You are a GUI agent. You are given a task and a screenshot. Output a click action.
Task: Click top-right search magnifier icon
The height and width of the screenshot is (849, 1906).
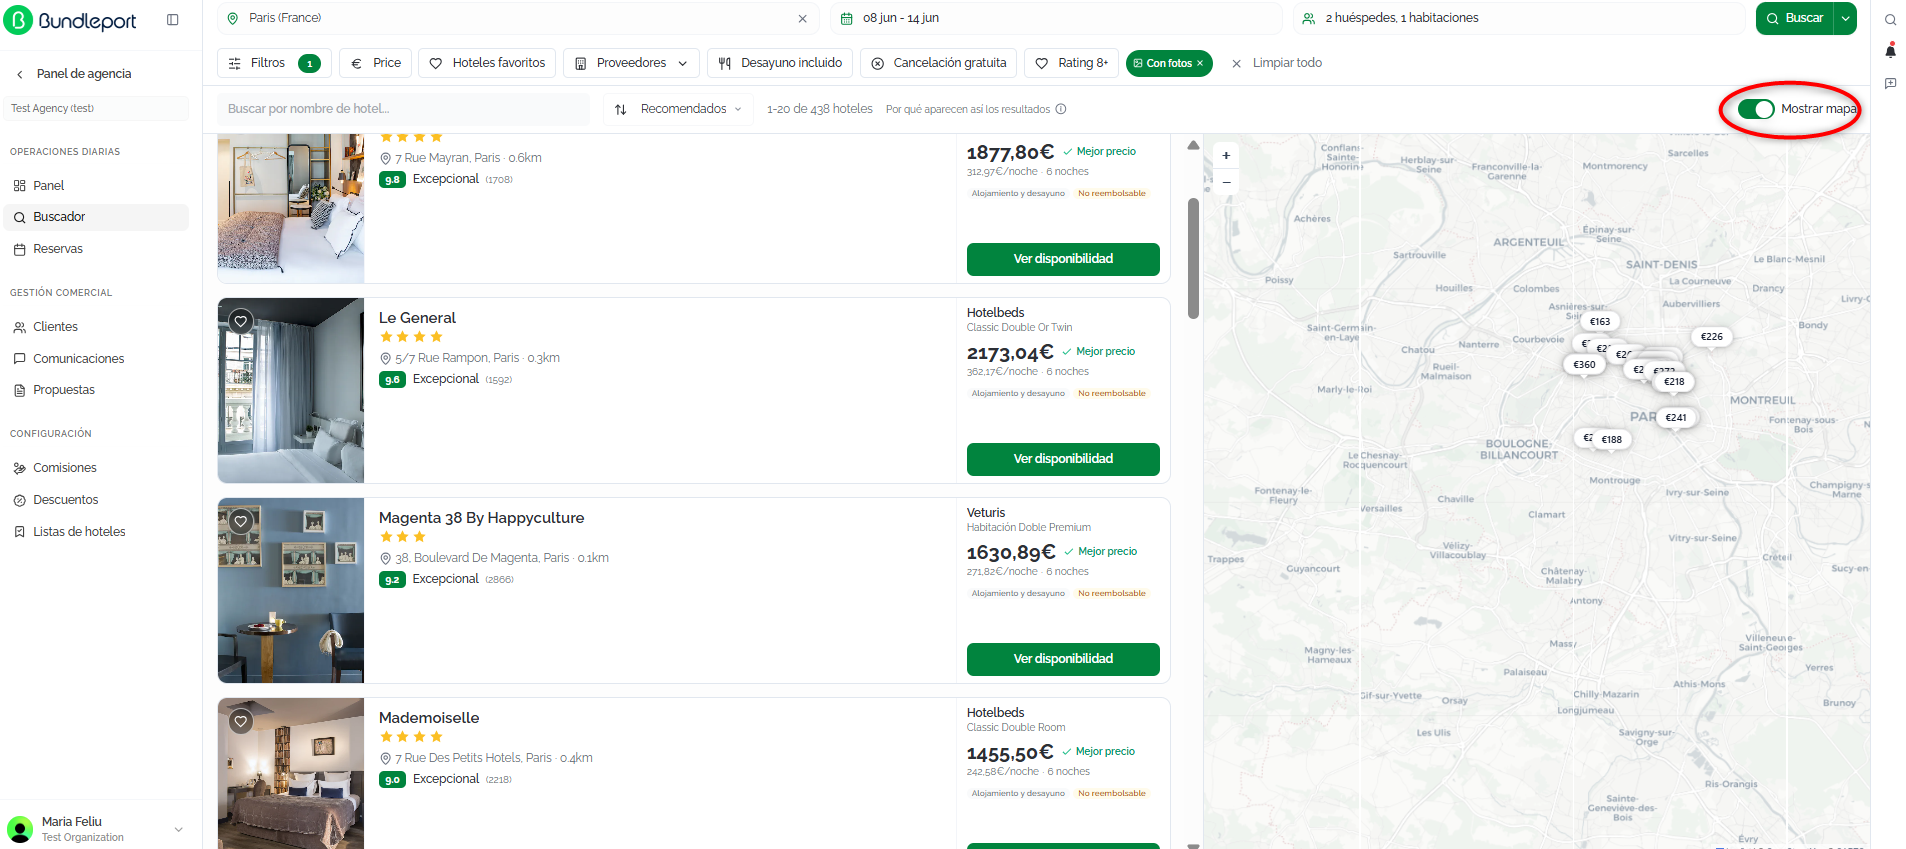(x=1890, y=20)
